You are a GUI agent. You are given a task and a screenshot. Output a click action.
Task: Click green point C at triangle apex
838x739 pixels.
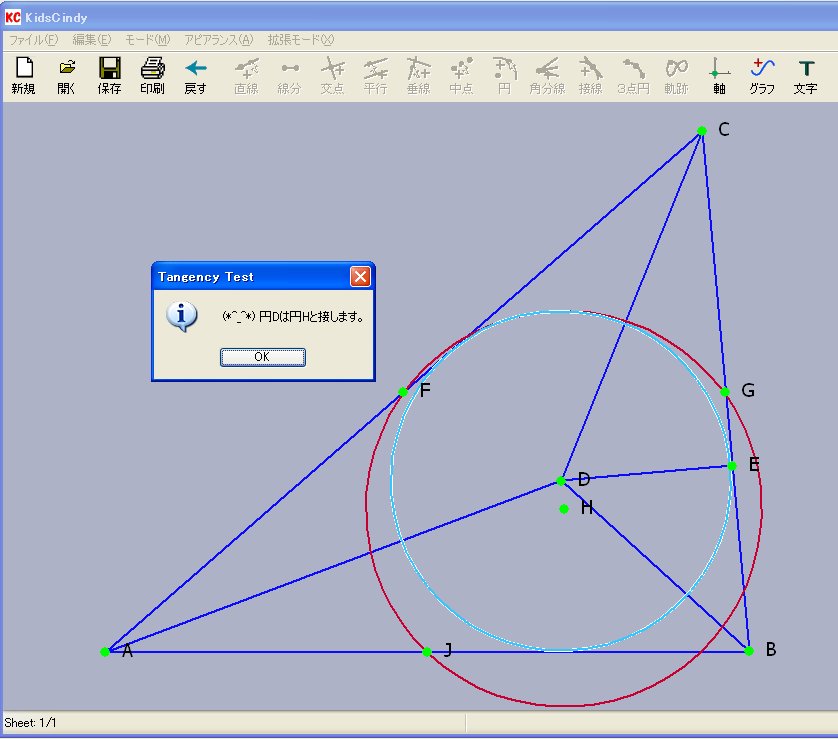coord(702,131)
